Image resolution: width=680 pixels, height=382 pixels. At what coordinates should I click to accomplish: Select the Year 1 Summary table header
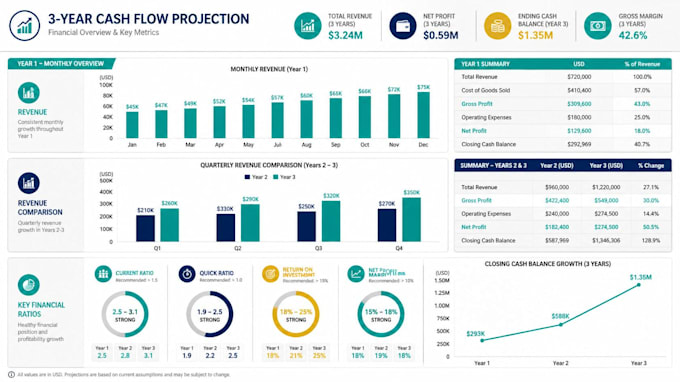coord(562,64)
